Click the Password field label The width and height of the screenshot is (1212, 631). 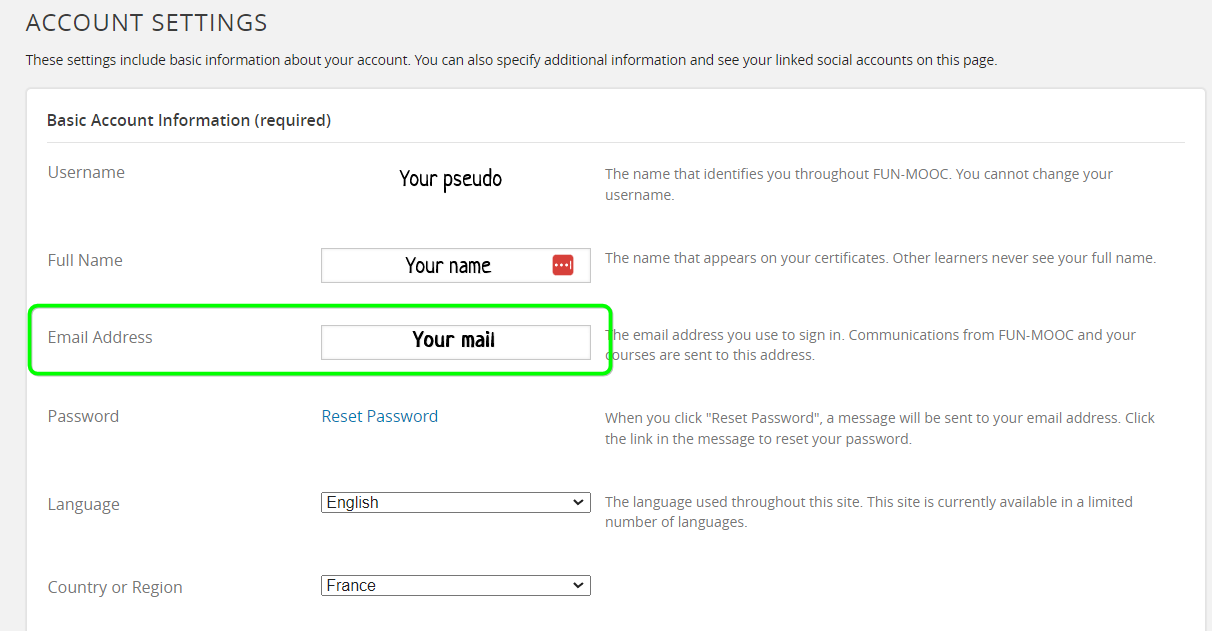83,416
